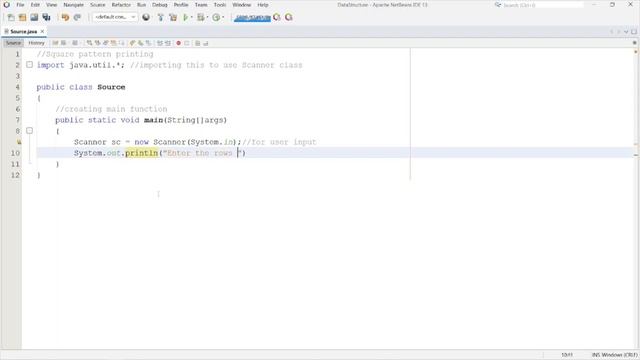Click the Find Selection icon
Viewport: 640px width, 360px height.
[x=89, y=43]
